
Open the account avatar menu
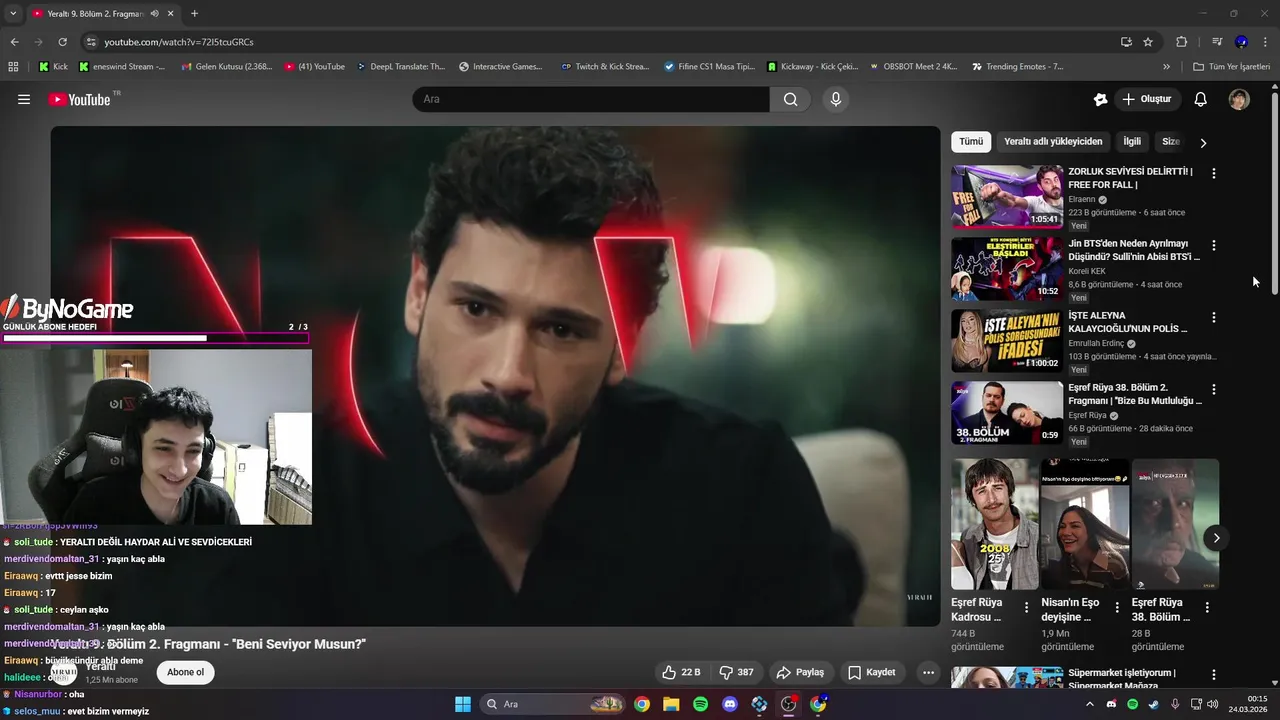(x=1239, y=99)
